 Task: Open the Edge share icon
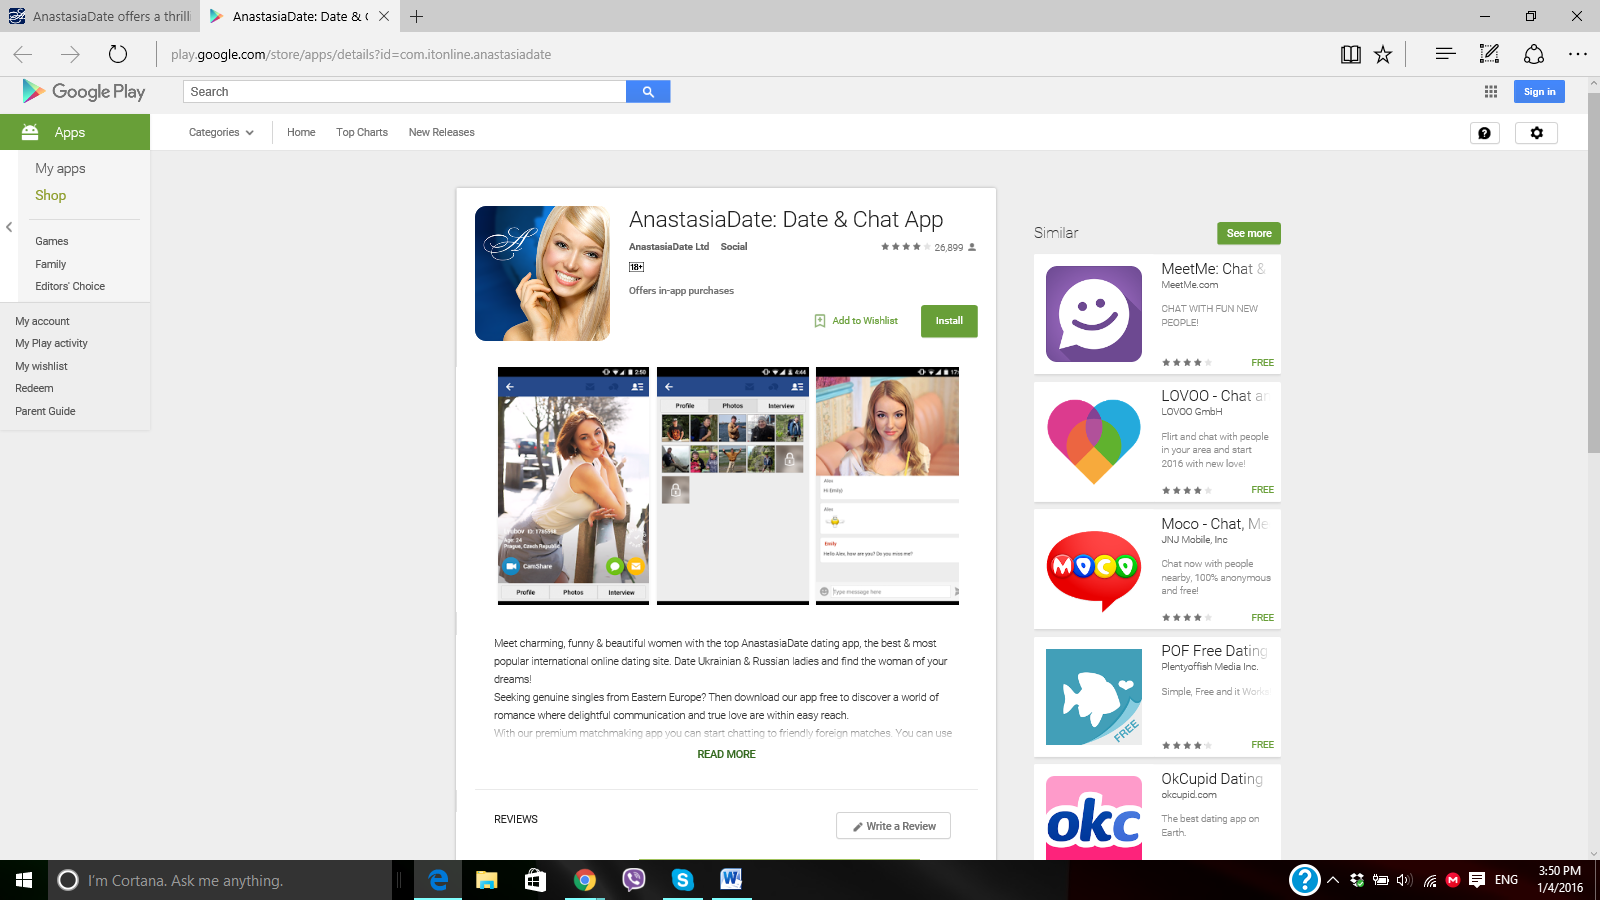pyautogui.click(x=1534, y=54)
